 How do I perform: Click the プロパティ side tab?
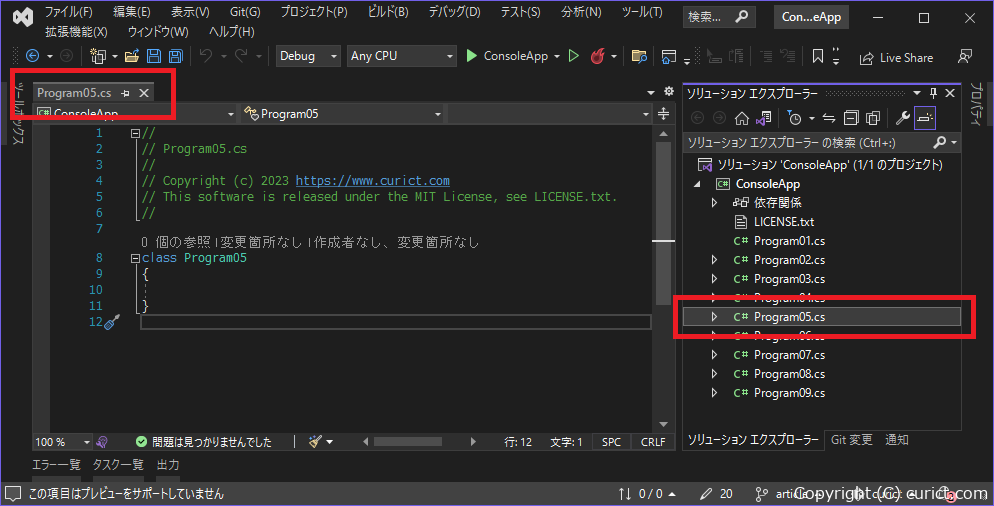point(976,104)
